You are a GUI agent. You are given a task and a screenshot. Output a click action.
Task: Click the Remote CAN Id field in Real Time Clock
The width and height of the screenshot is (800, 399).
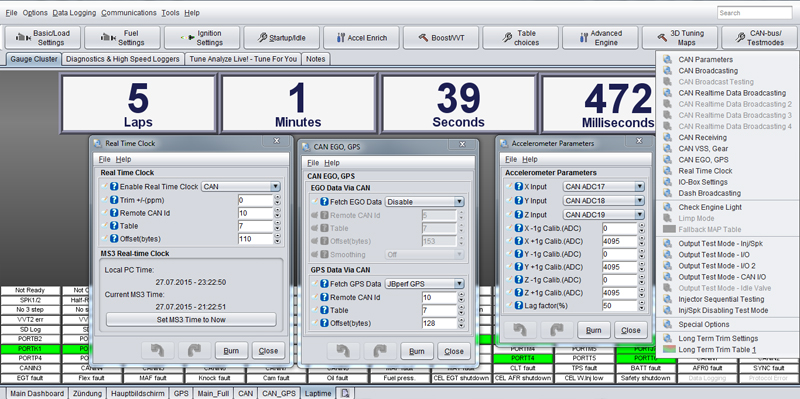[x=256, y=213]
